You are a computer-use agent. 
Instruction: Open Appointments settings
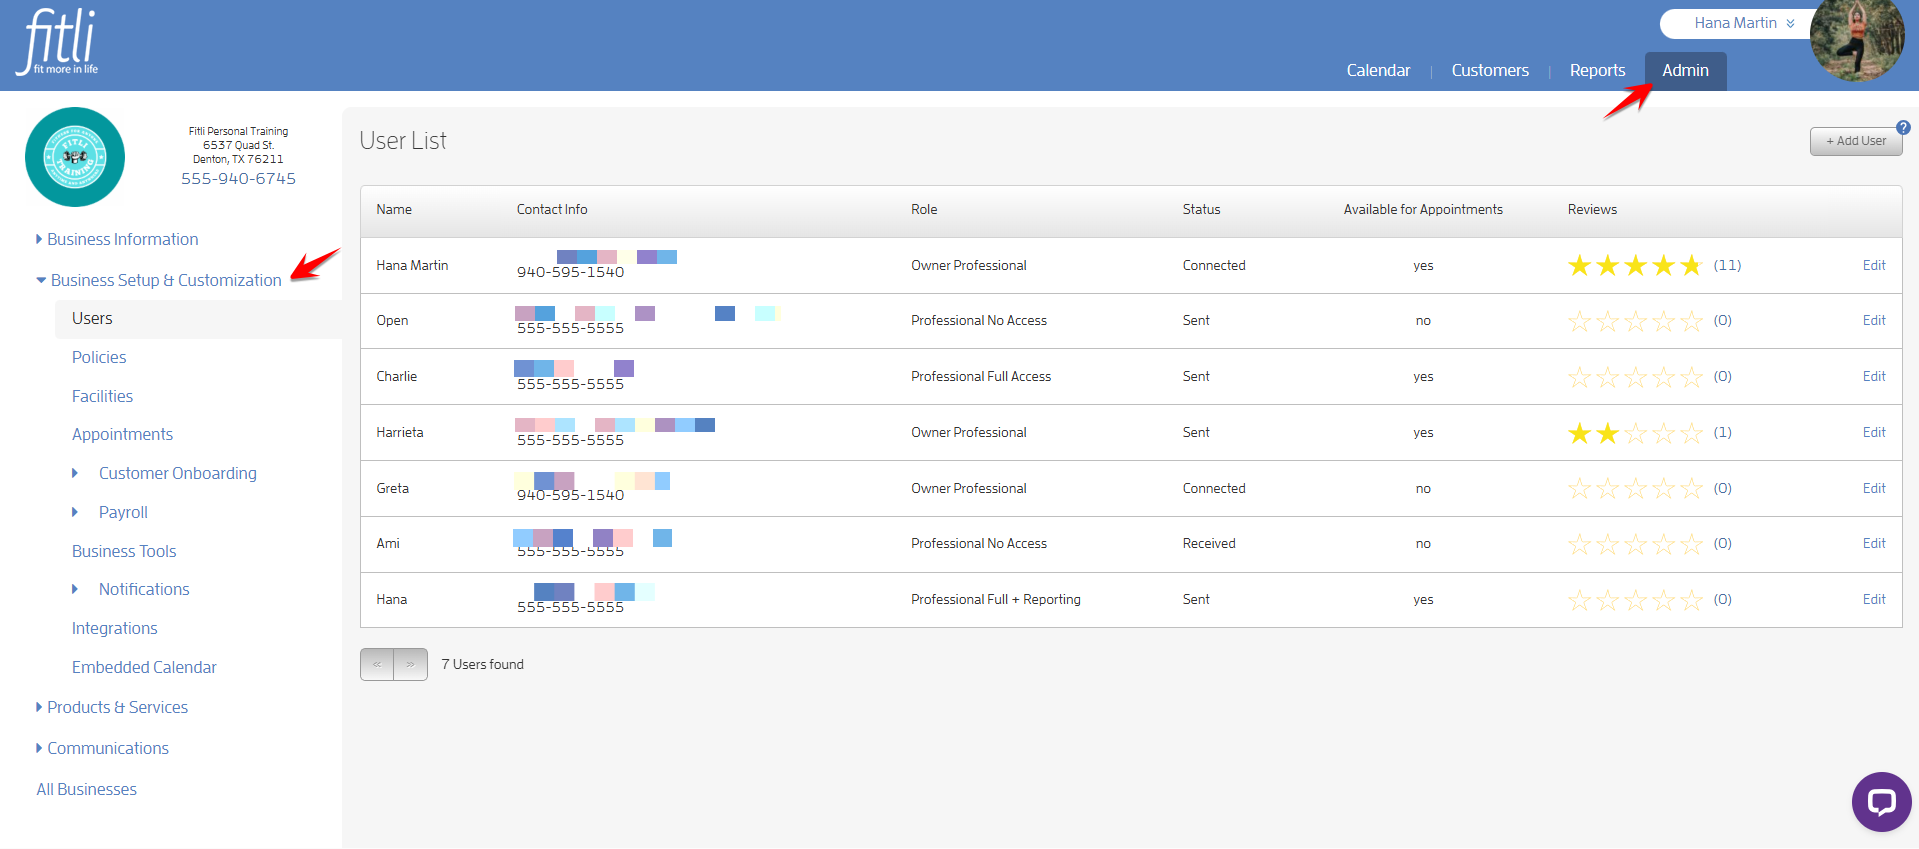pyautogui.click(x=122, y=434)
